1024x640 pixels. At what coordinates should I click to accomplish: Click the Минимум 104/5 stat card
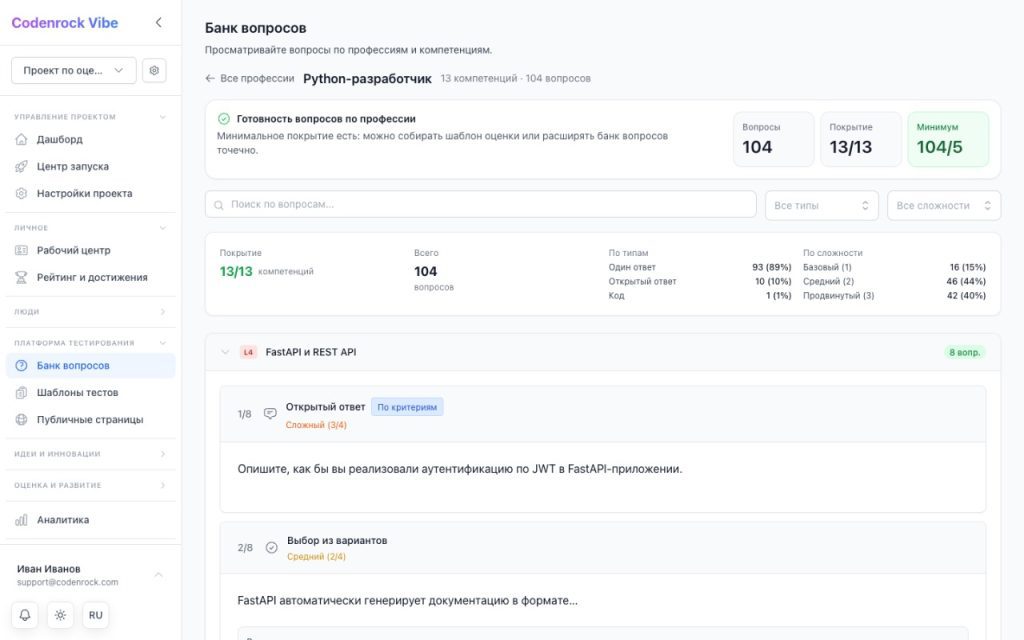(948, 139)
